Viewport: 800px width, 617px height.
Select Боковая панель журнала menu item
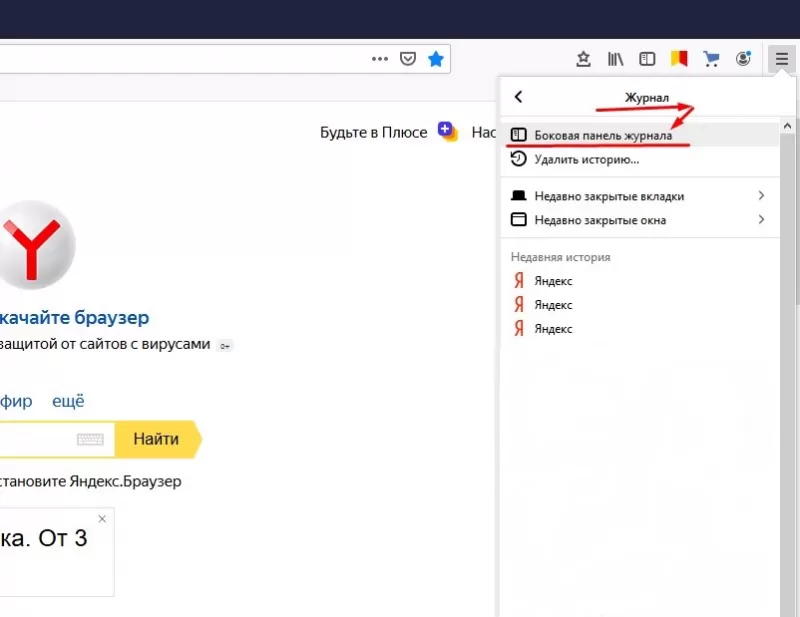[x=640, y=135]
